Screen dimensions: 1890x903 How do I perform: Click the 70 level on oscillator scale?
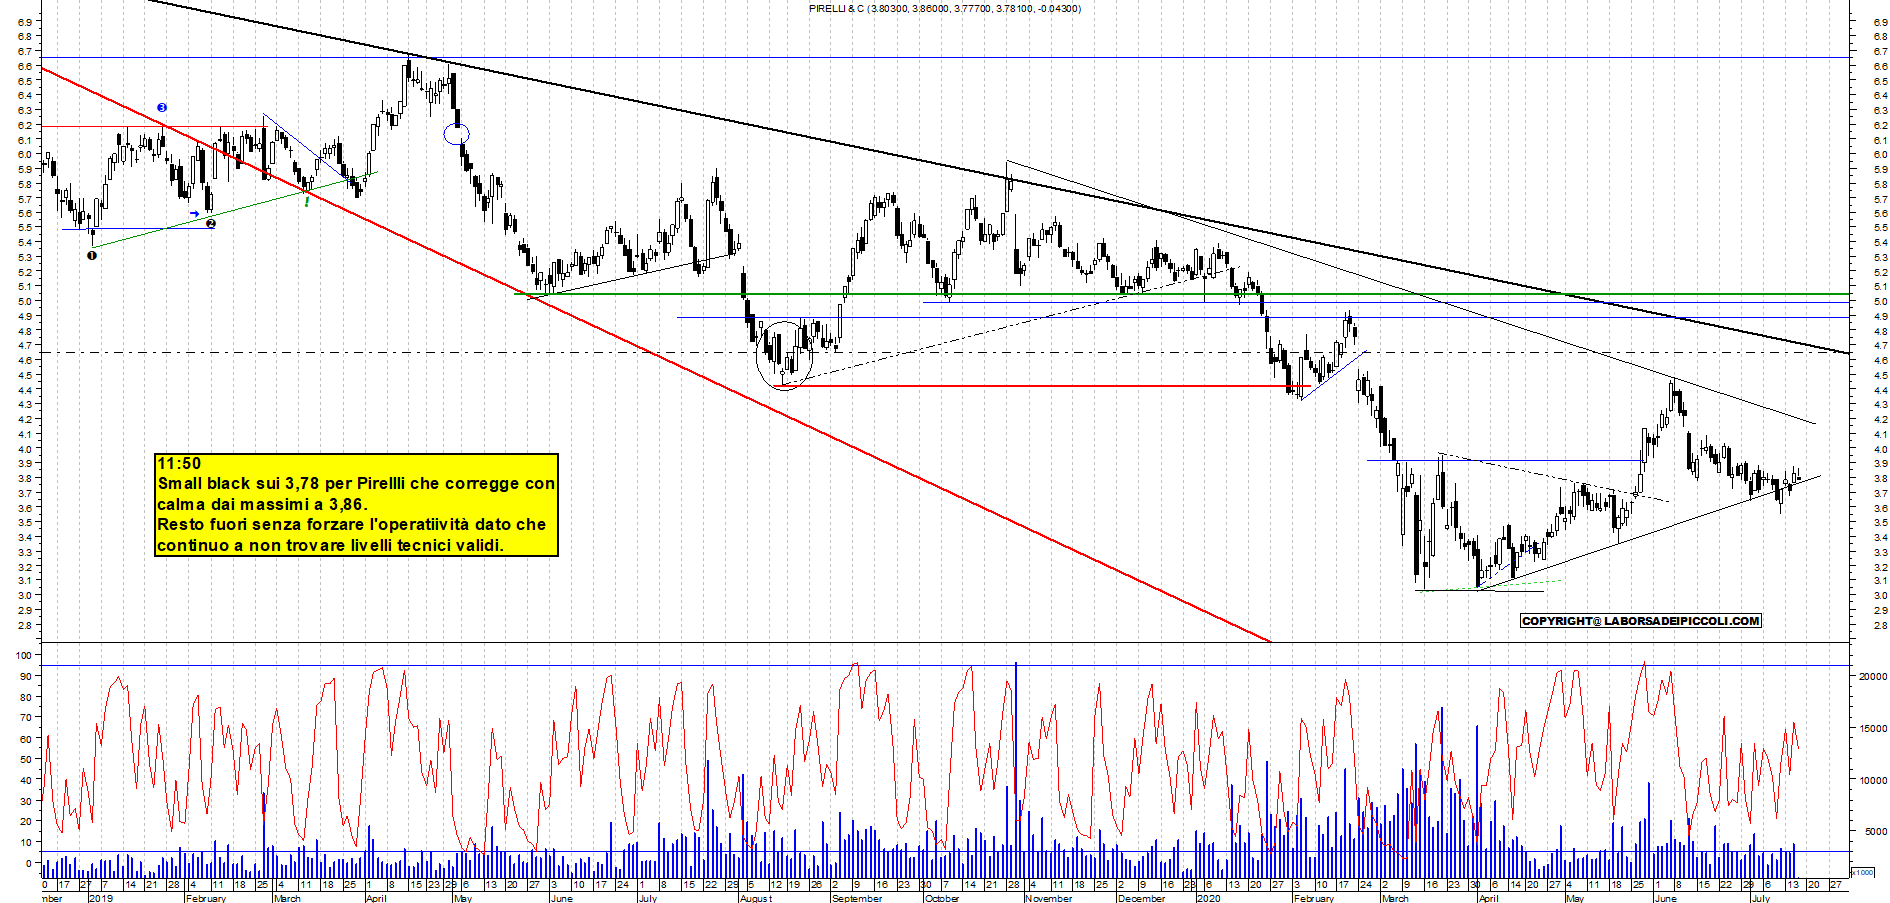coord(26,718)
